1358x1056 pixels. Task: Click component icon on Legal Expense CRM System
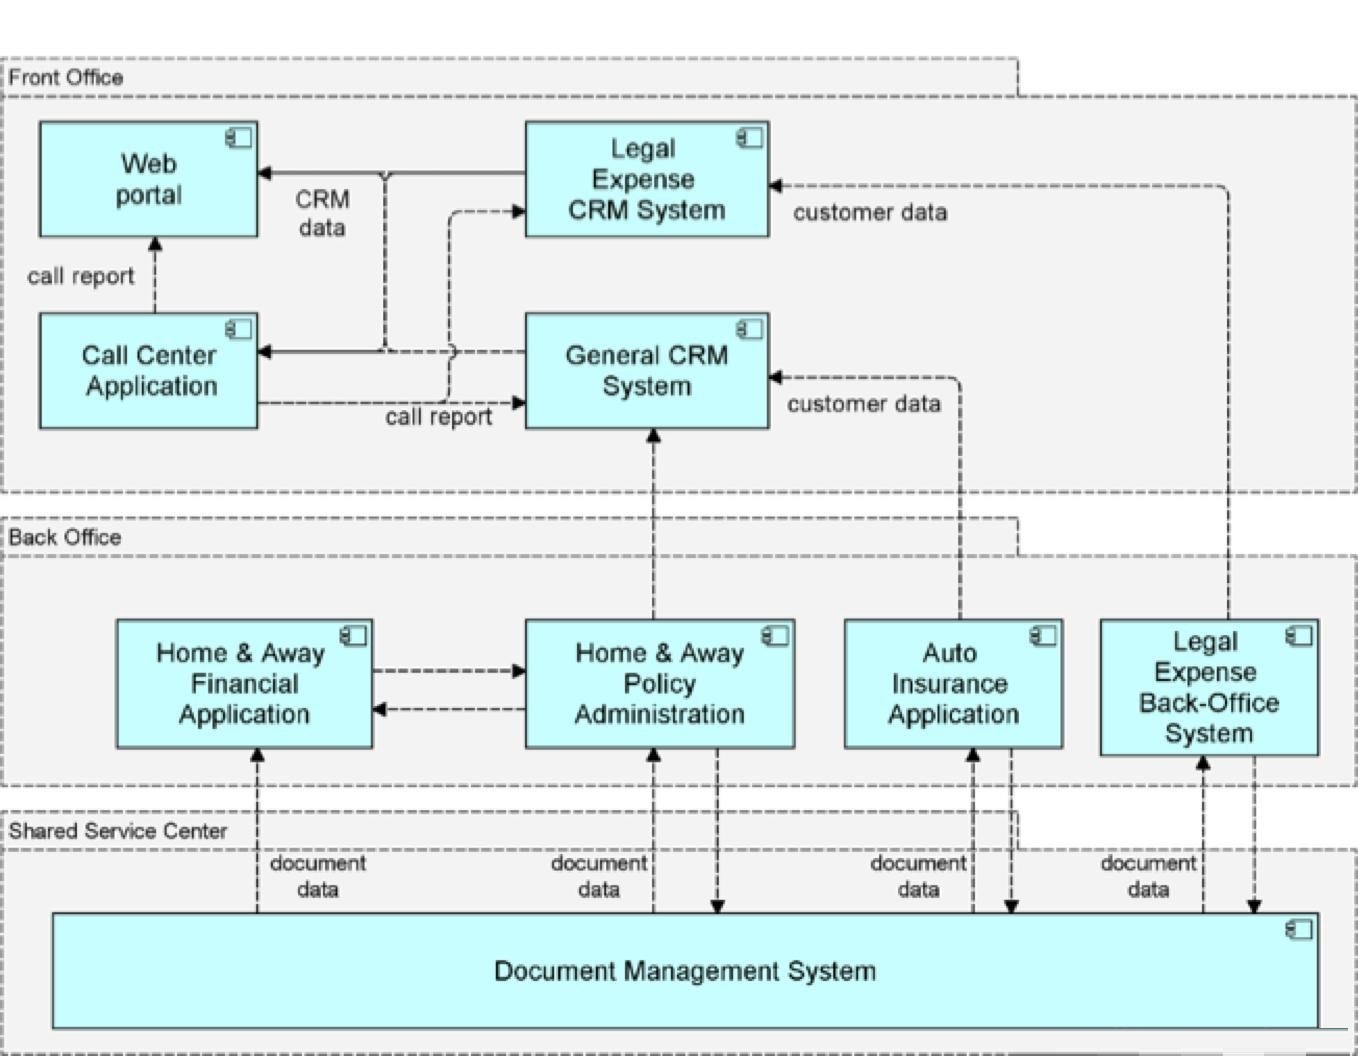point(750,138)
